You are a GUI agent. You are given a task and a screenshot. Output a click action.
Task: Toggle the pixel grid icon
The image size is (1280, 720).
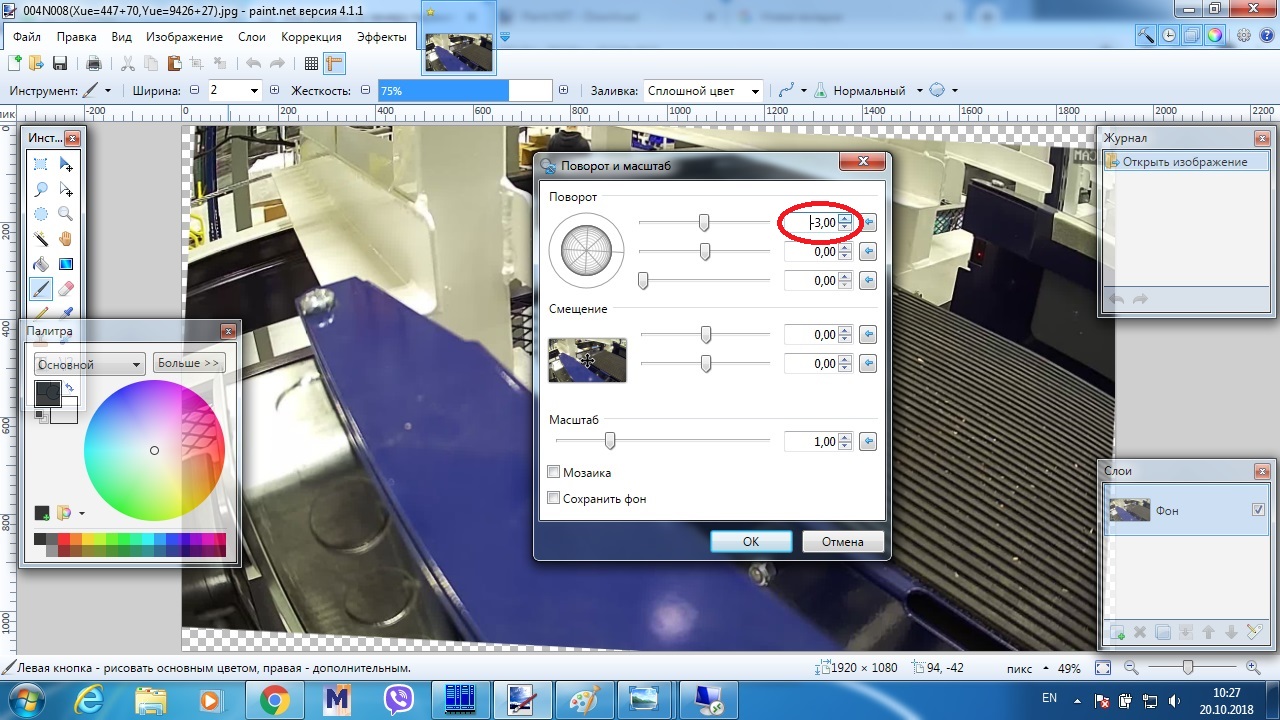[x=311, y=63]
